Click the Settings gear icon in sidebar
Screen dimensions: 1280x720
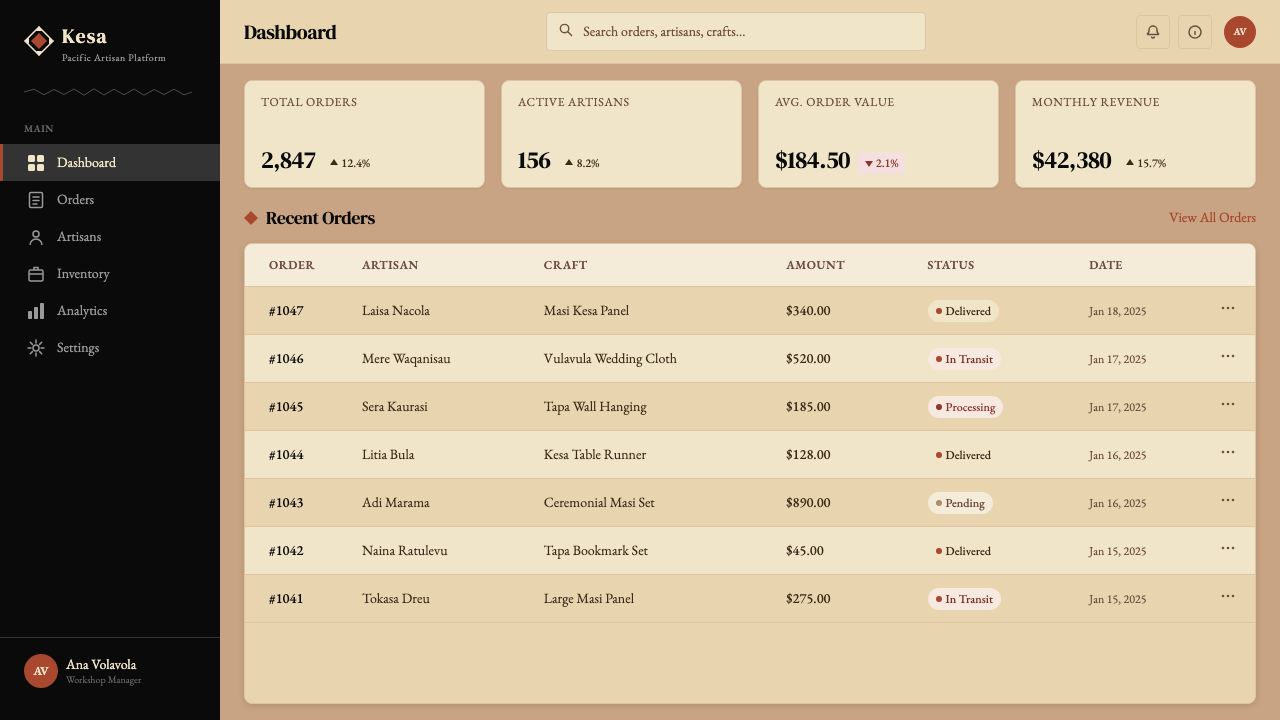tap(36, 348)
